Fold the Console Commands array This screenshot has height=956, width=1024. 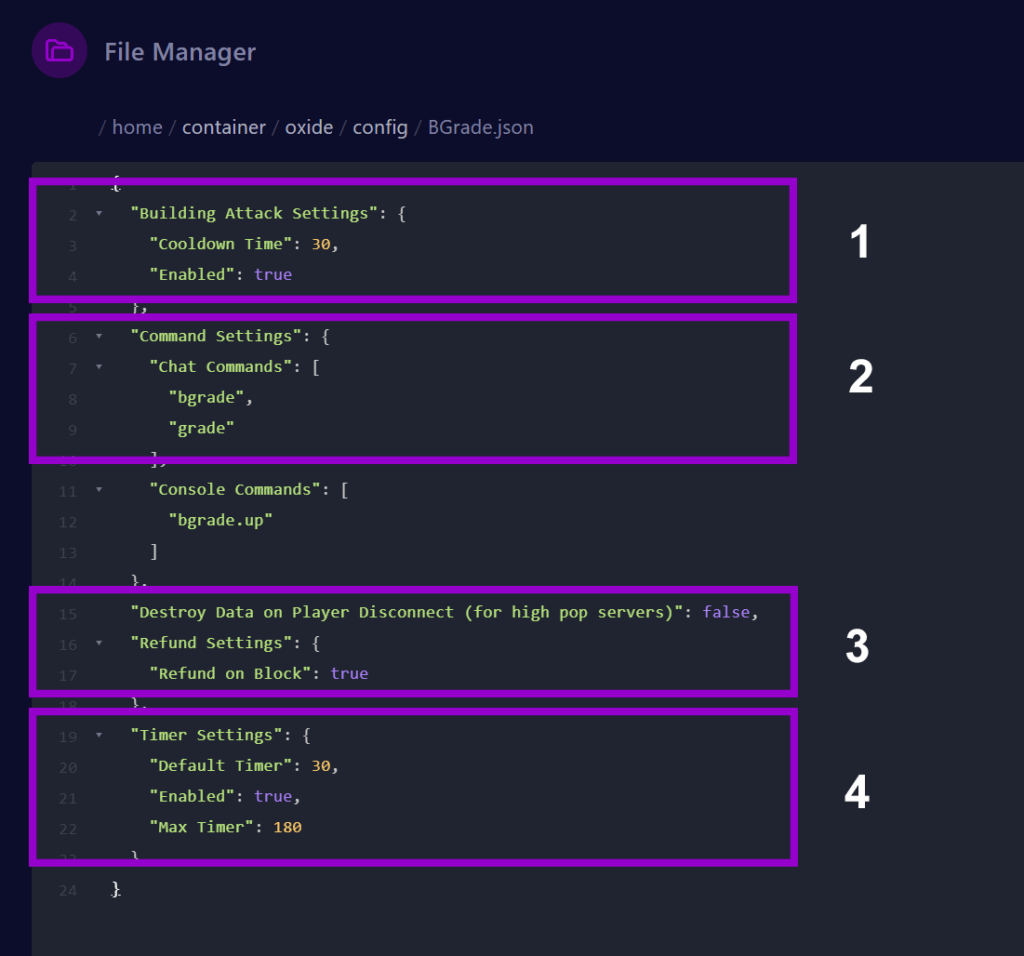[x=98, y=490]
